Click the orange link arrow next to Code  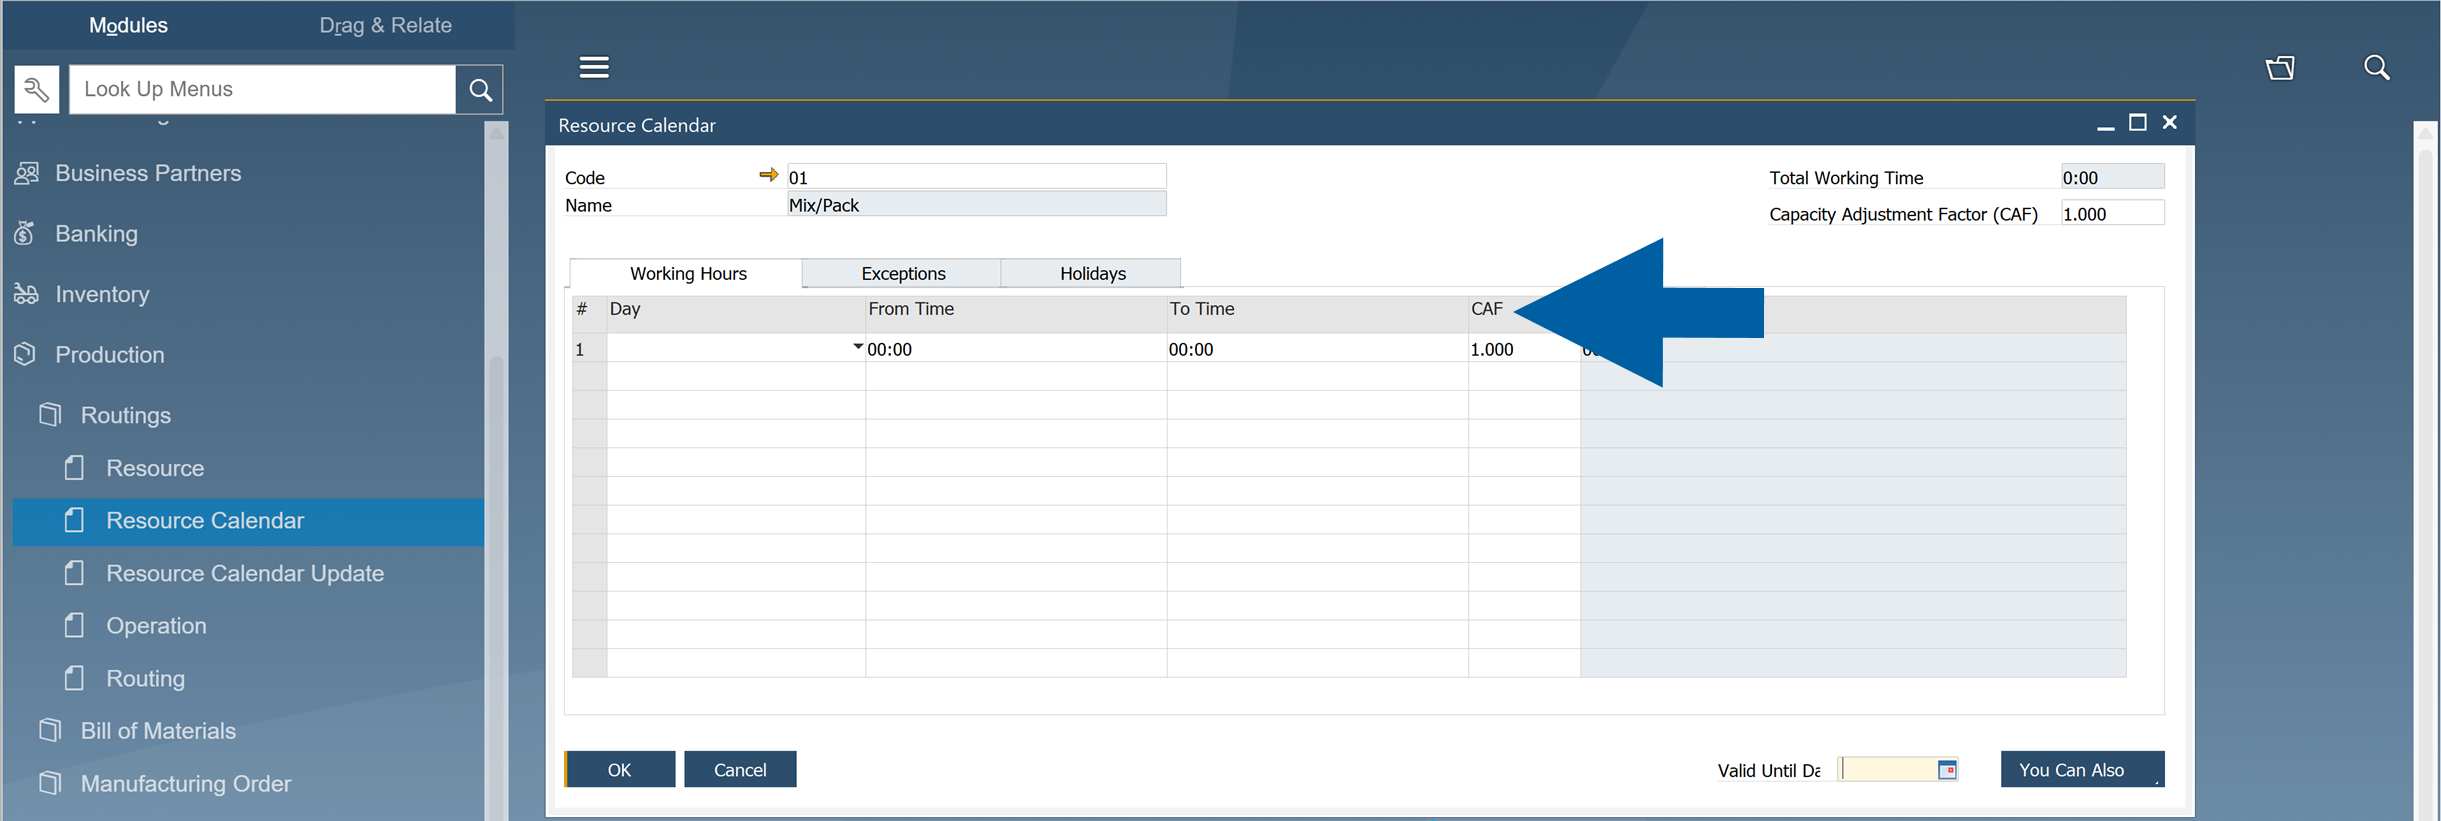tap(768, 175)
